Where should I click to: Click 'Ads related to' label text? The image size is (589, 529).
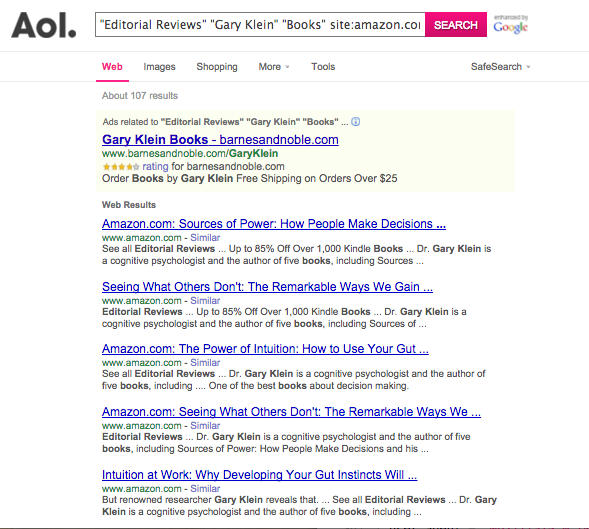[x=130, y=122]
